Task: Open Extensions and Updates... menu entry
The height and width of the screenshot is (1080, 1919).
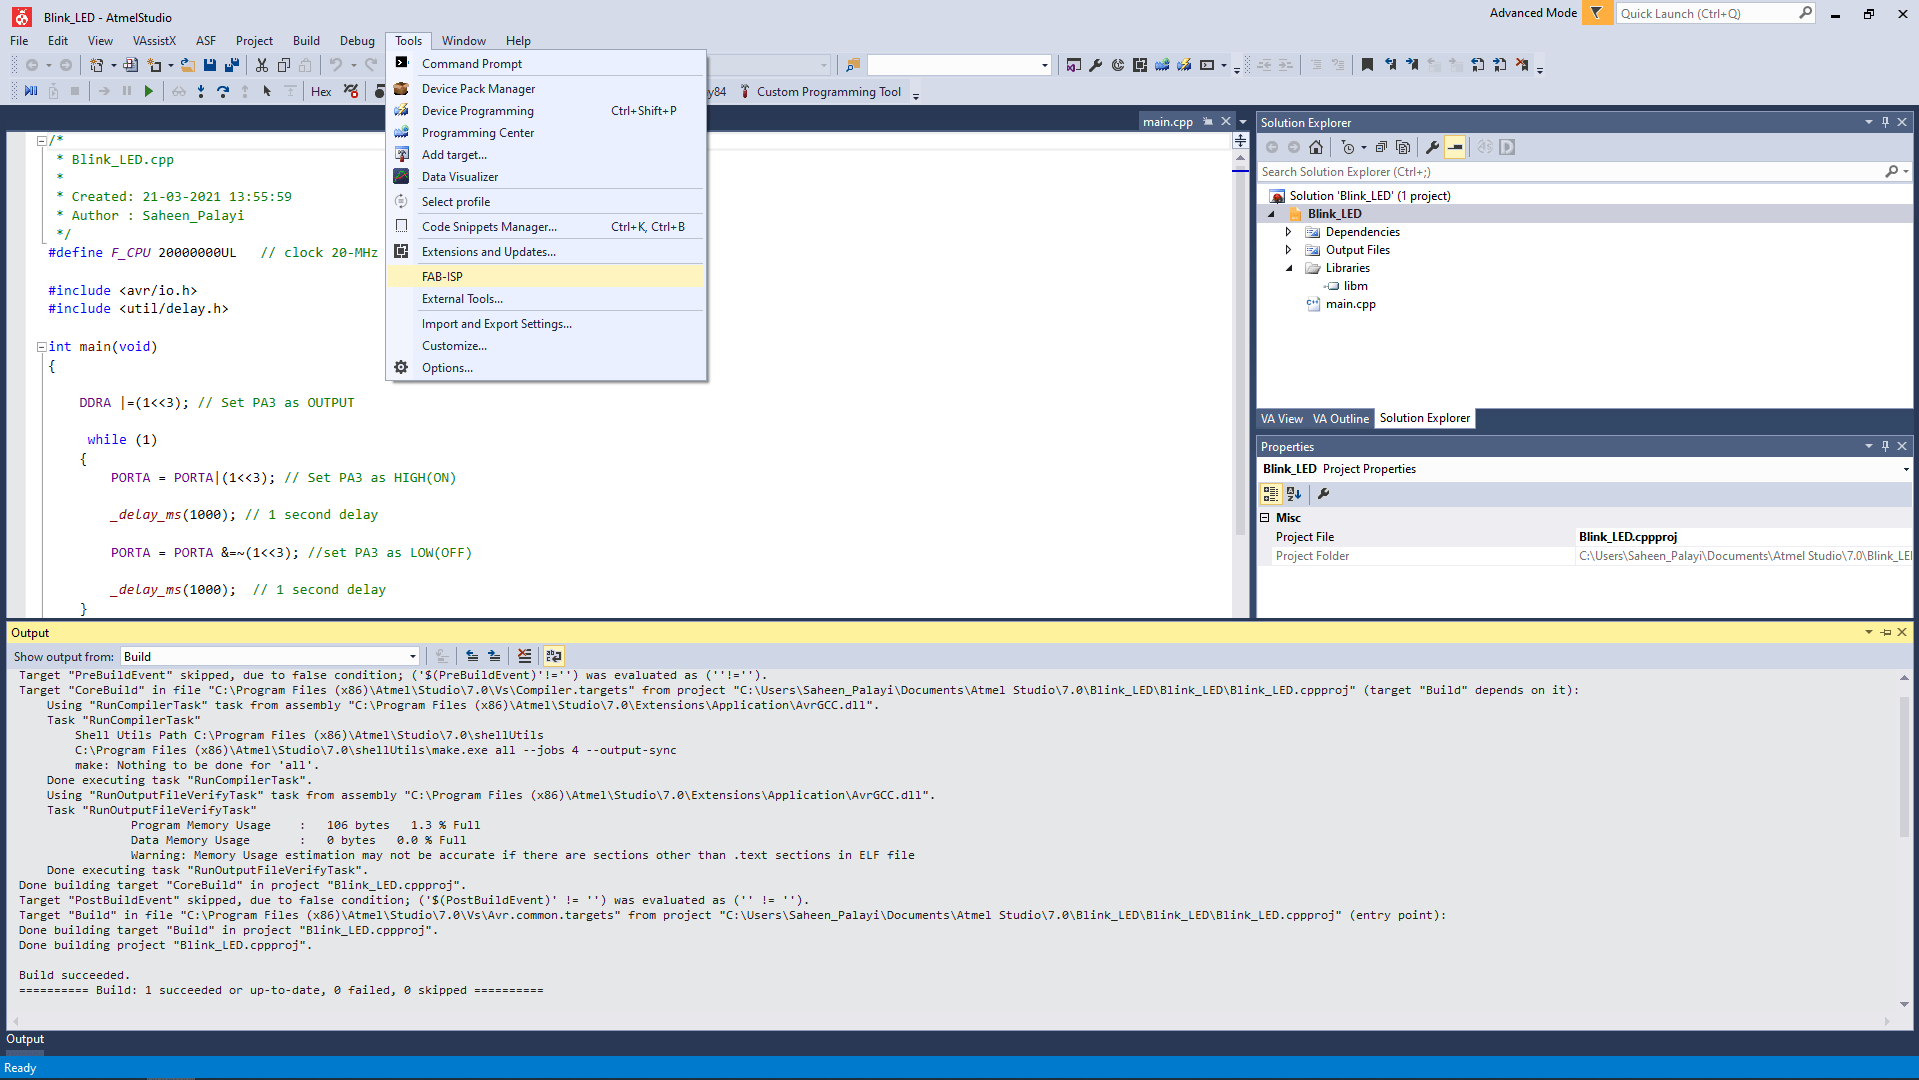Action: pyautogui.click(x=545, y=252)
